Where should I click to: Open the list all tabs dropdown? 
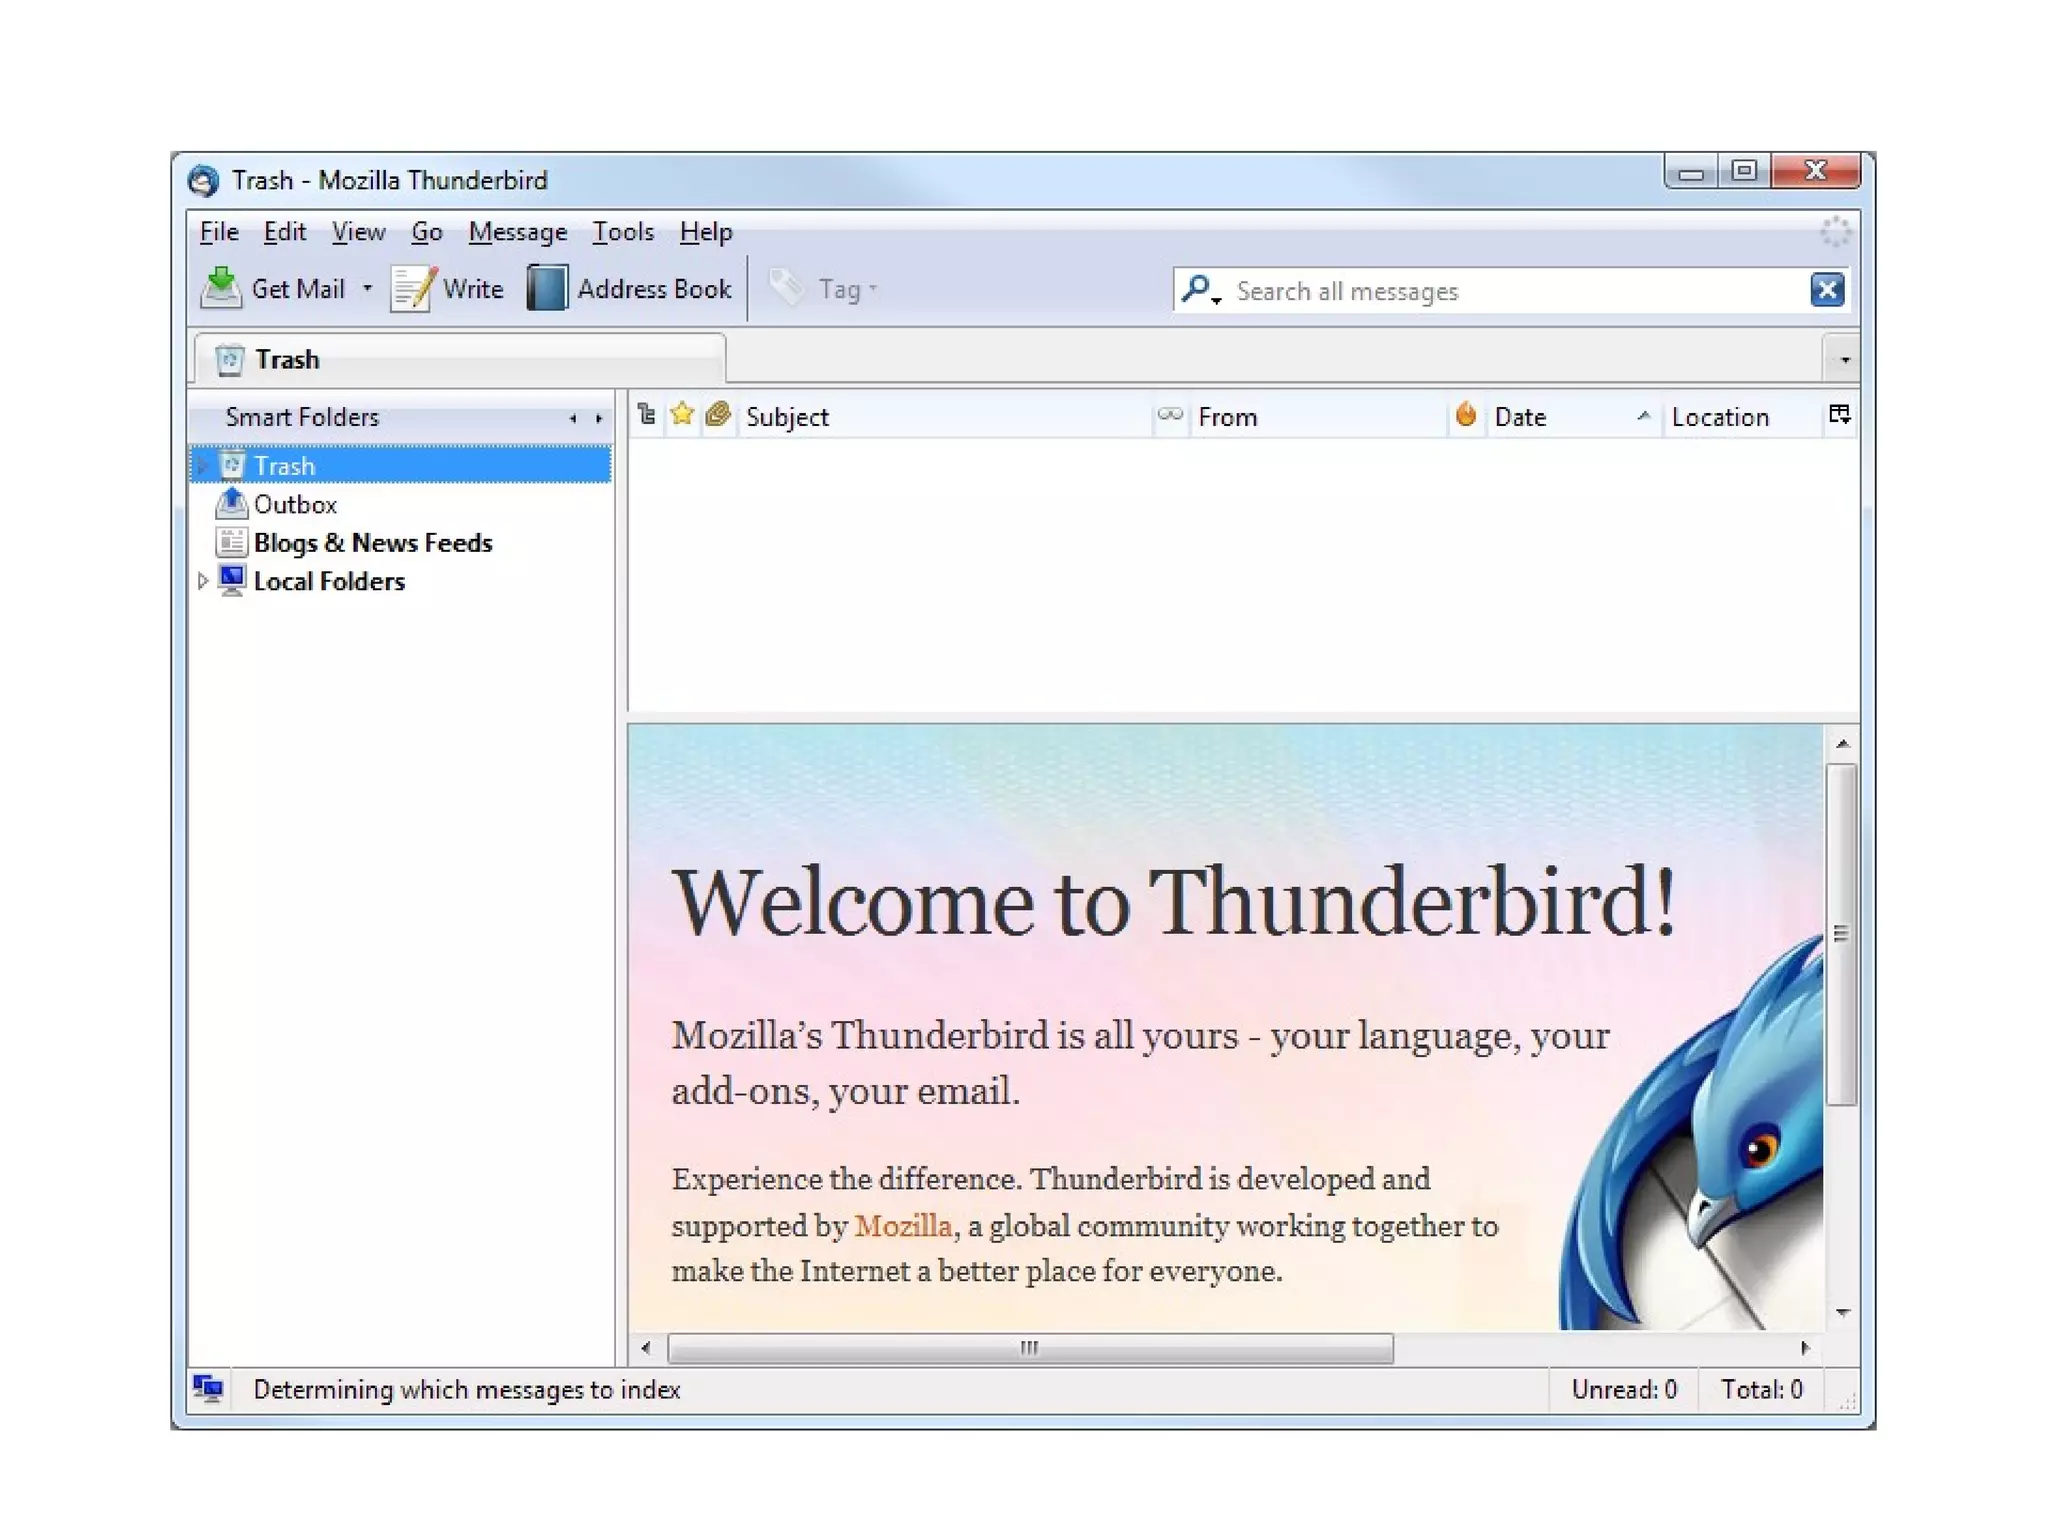1844,360
